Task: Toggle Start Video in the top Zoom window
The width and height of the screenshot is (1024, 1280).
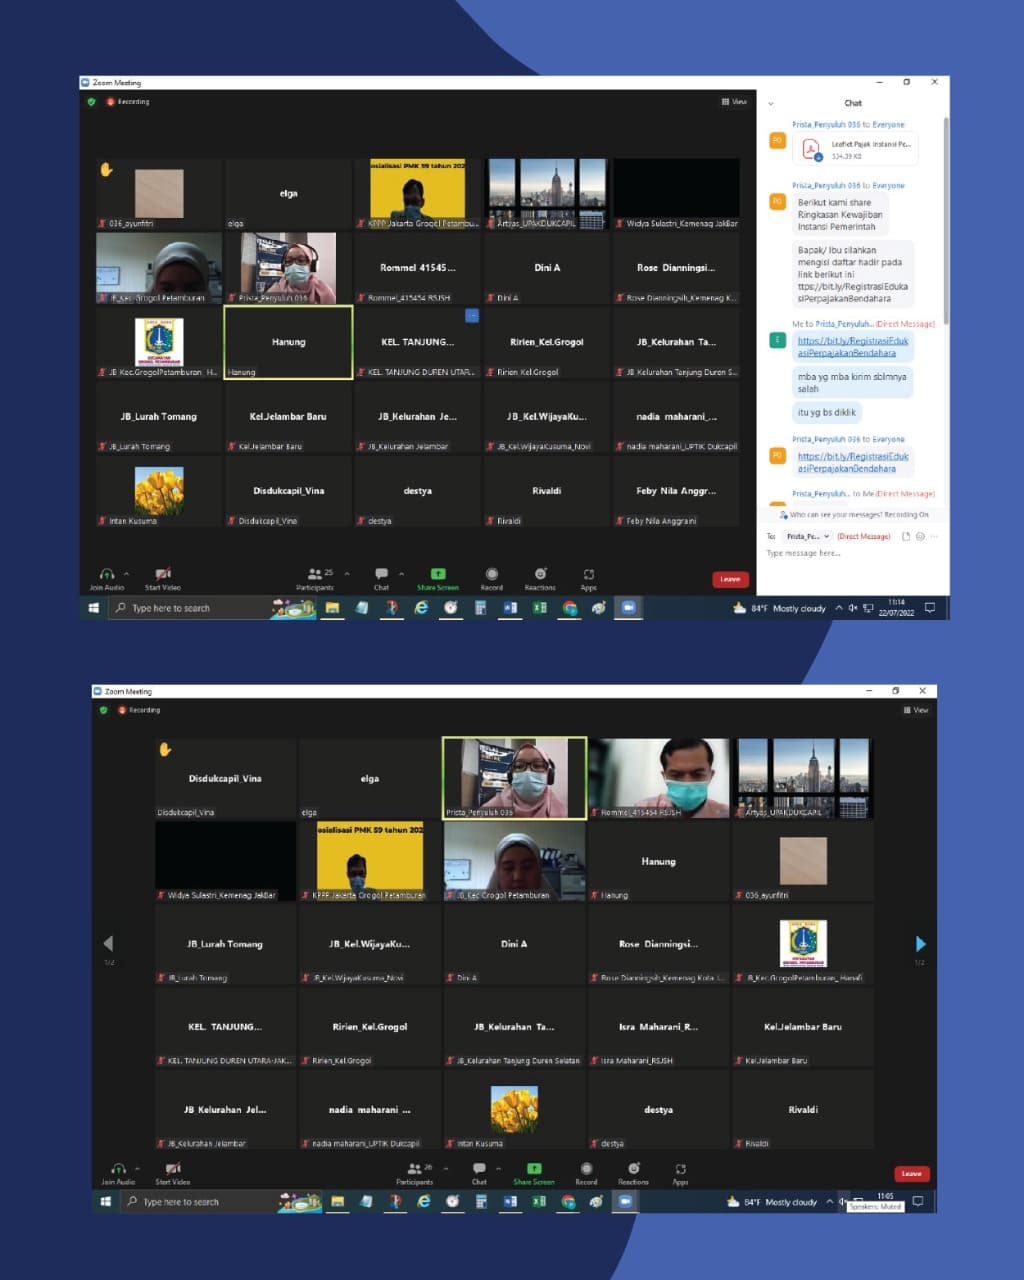Action: pos(162,578)
